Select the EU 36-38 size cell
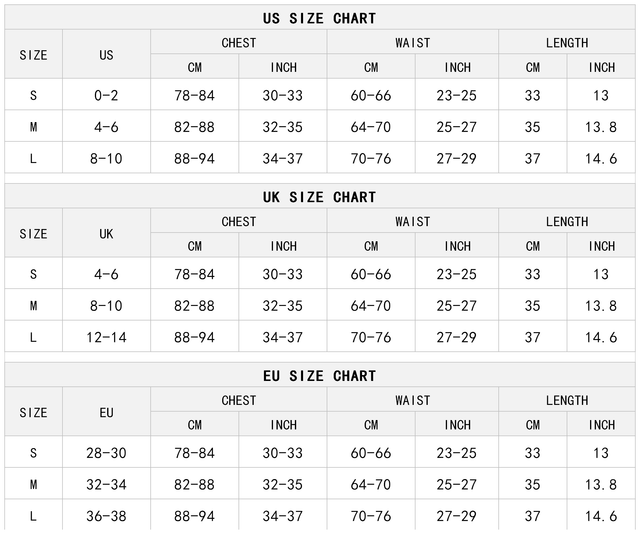 [106, 517]
